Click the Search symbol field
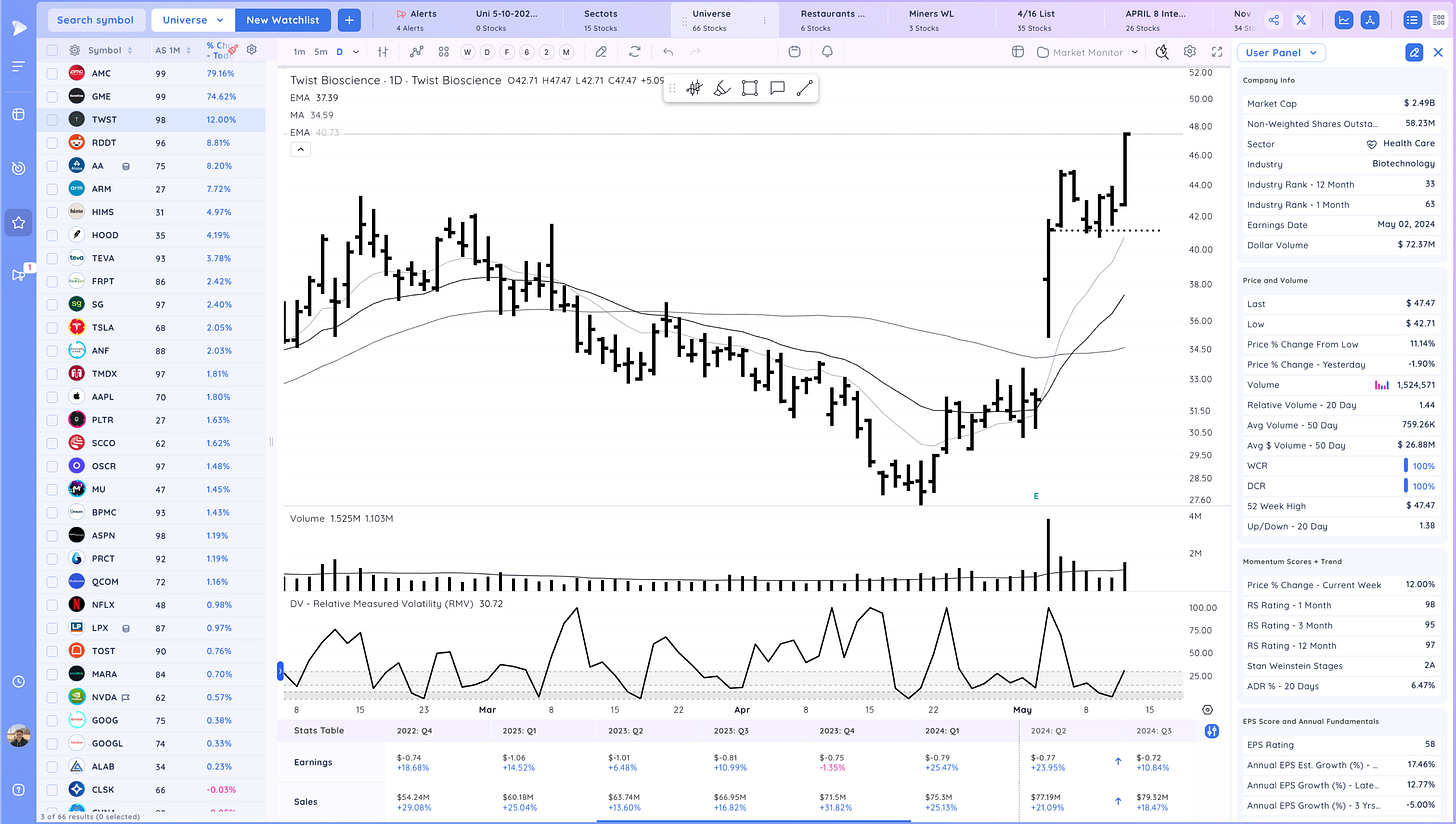This screenshot has width=1456, height=824. click(x=95, y=19)
